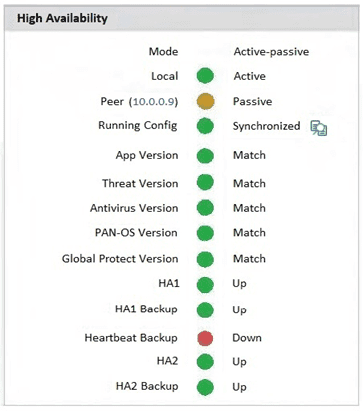
Task: Click the Synchronized status text
Action: click(x=266, y=126)
